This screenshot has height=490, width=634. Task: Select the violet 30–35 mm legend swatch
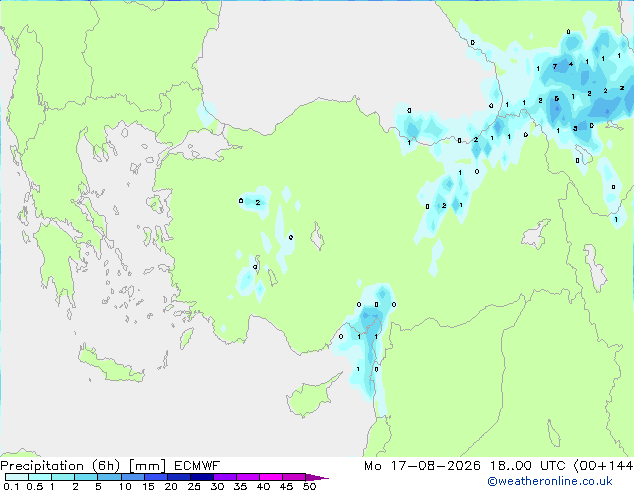click(224, 477)
